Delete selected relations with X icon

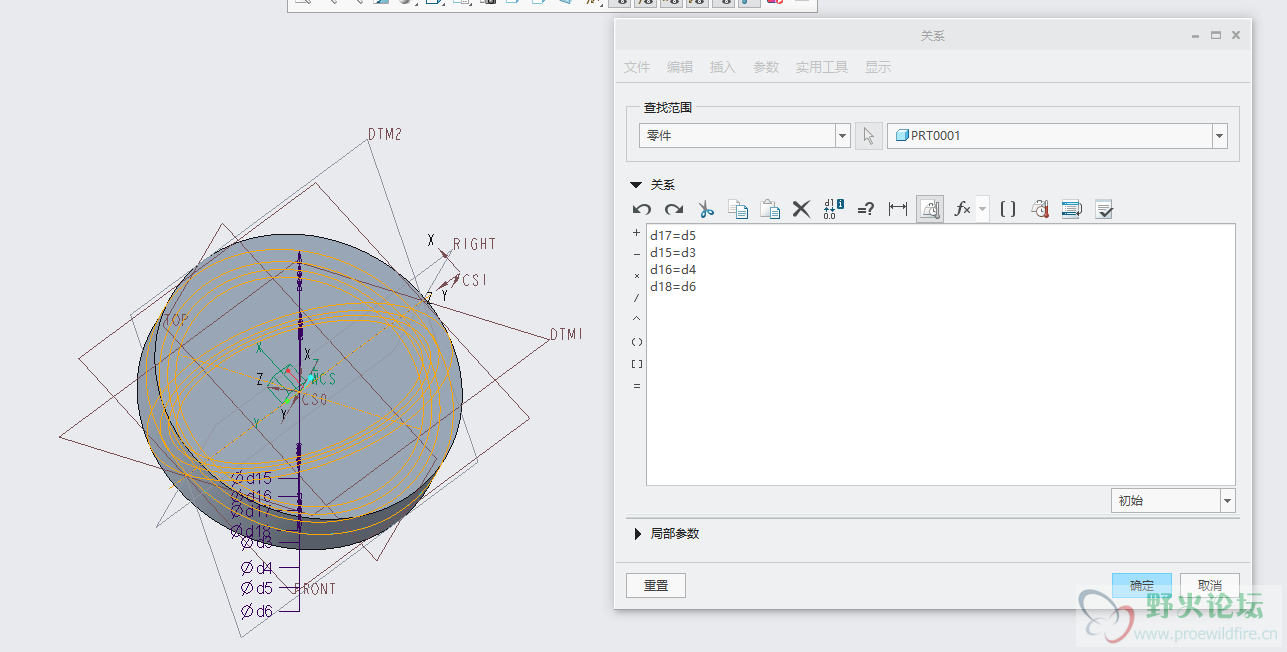pos(801,209)
